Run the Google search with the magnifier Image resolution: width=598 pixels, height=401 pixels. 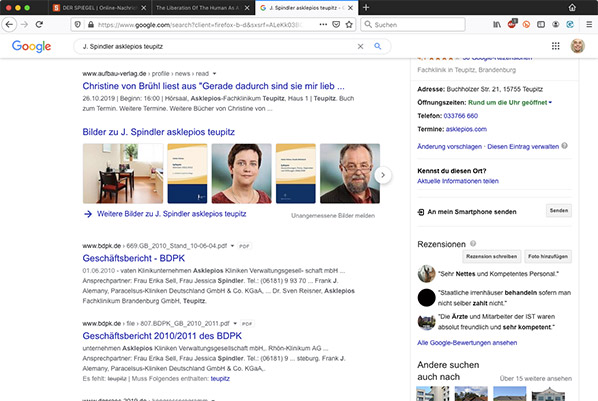pos(378,46)
